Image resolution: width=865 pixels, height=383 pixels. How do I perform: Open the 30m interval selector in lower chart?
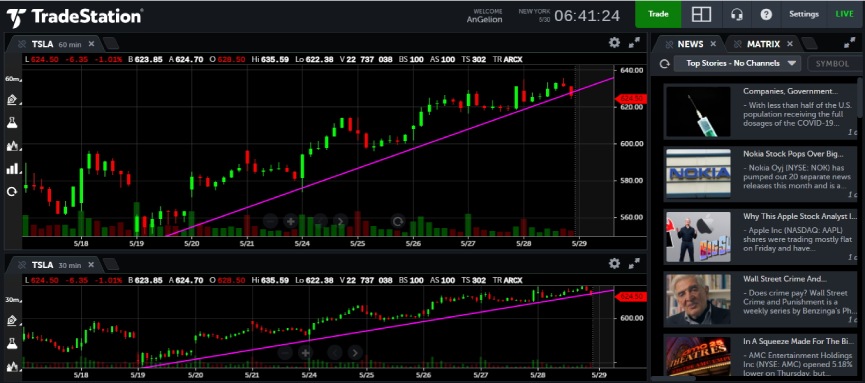(x=12, y=300)
